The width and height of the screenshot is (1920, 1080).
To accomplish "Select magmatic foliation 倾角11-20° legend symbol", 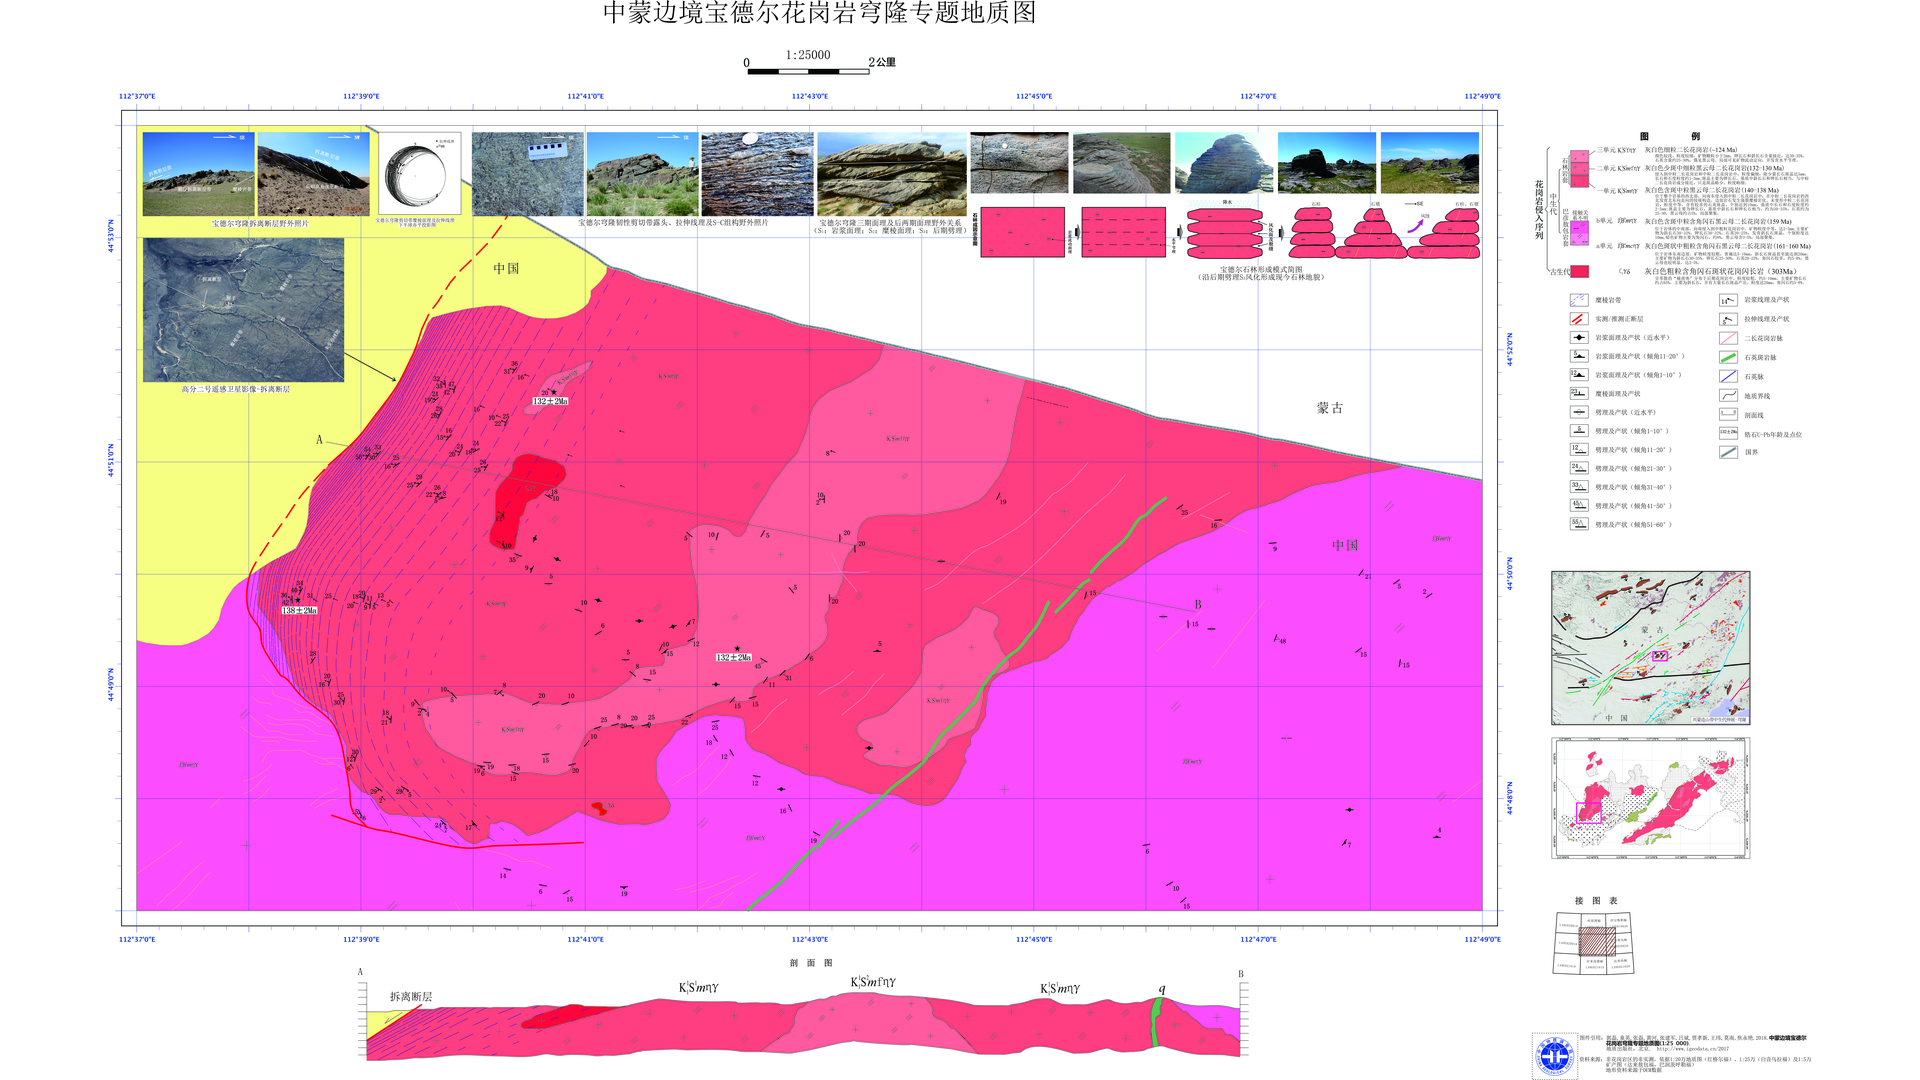I will click(1579, 356).
